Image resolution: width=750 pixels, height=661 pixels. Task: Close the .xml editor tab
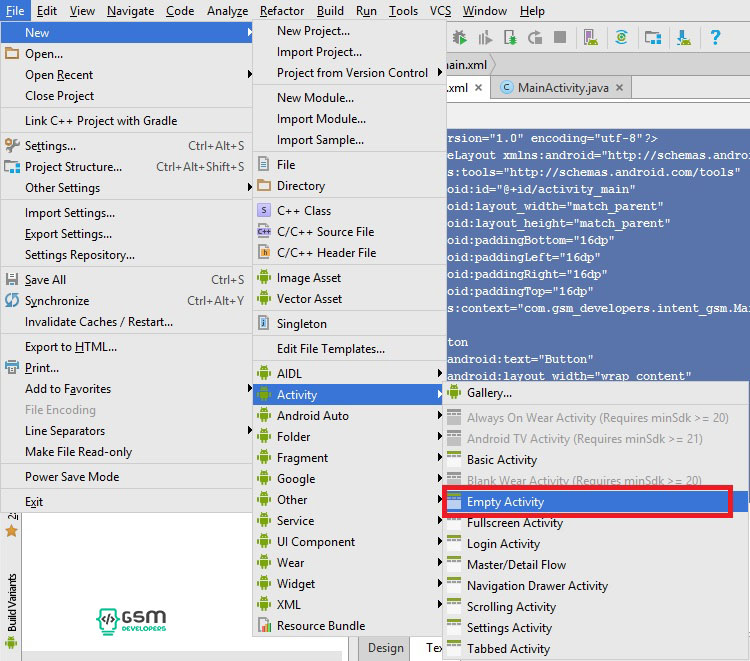point(478,88)
